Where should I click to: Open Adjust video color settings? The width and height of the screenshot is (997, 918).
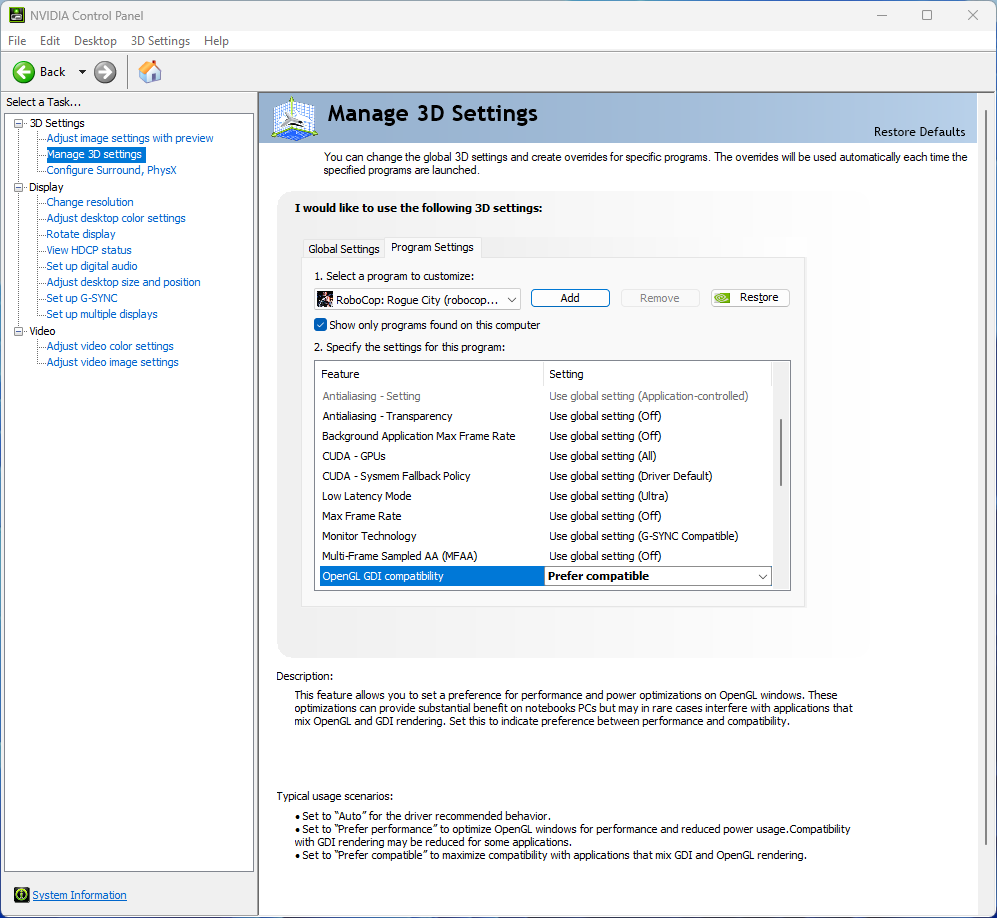click(110, 346)
